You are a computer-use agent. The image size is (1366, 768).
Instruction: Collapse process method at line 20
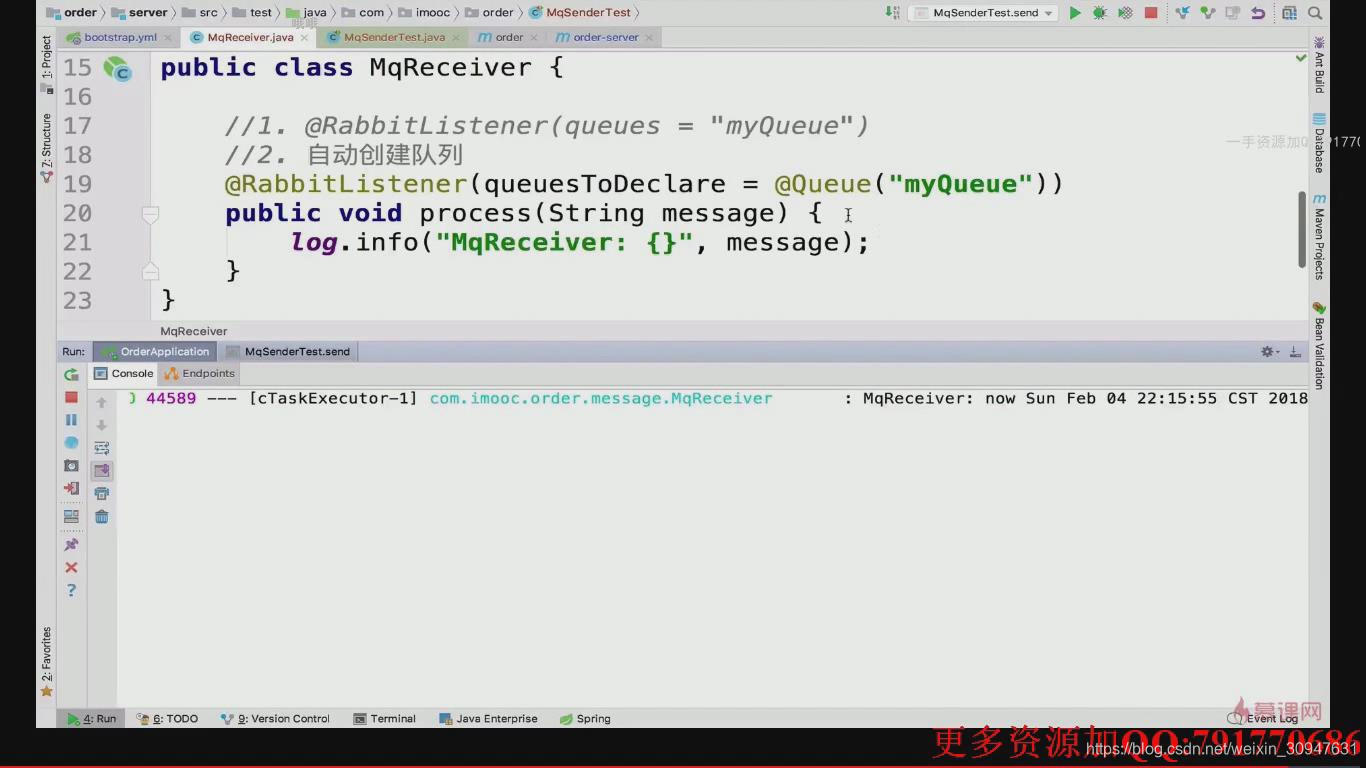(x=150, y=214)
